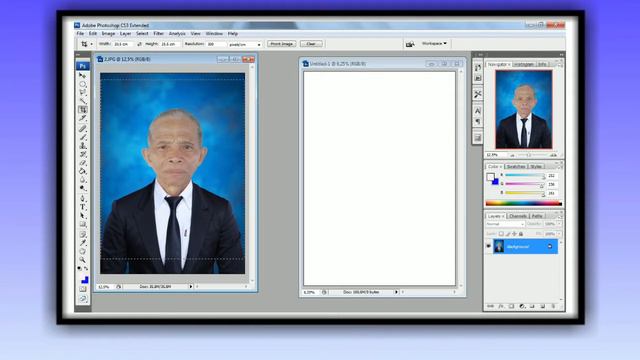Switch to the Channels tab
This screenshot has height=360, width=640.
coord(518,216)
